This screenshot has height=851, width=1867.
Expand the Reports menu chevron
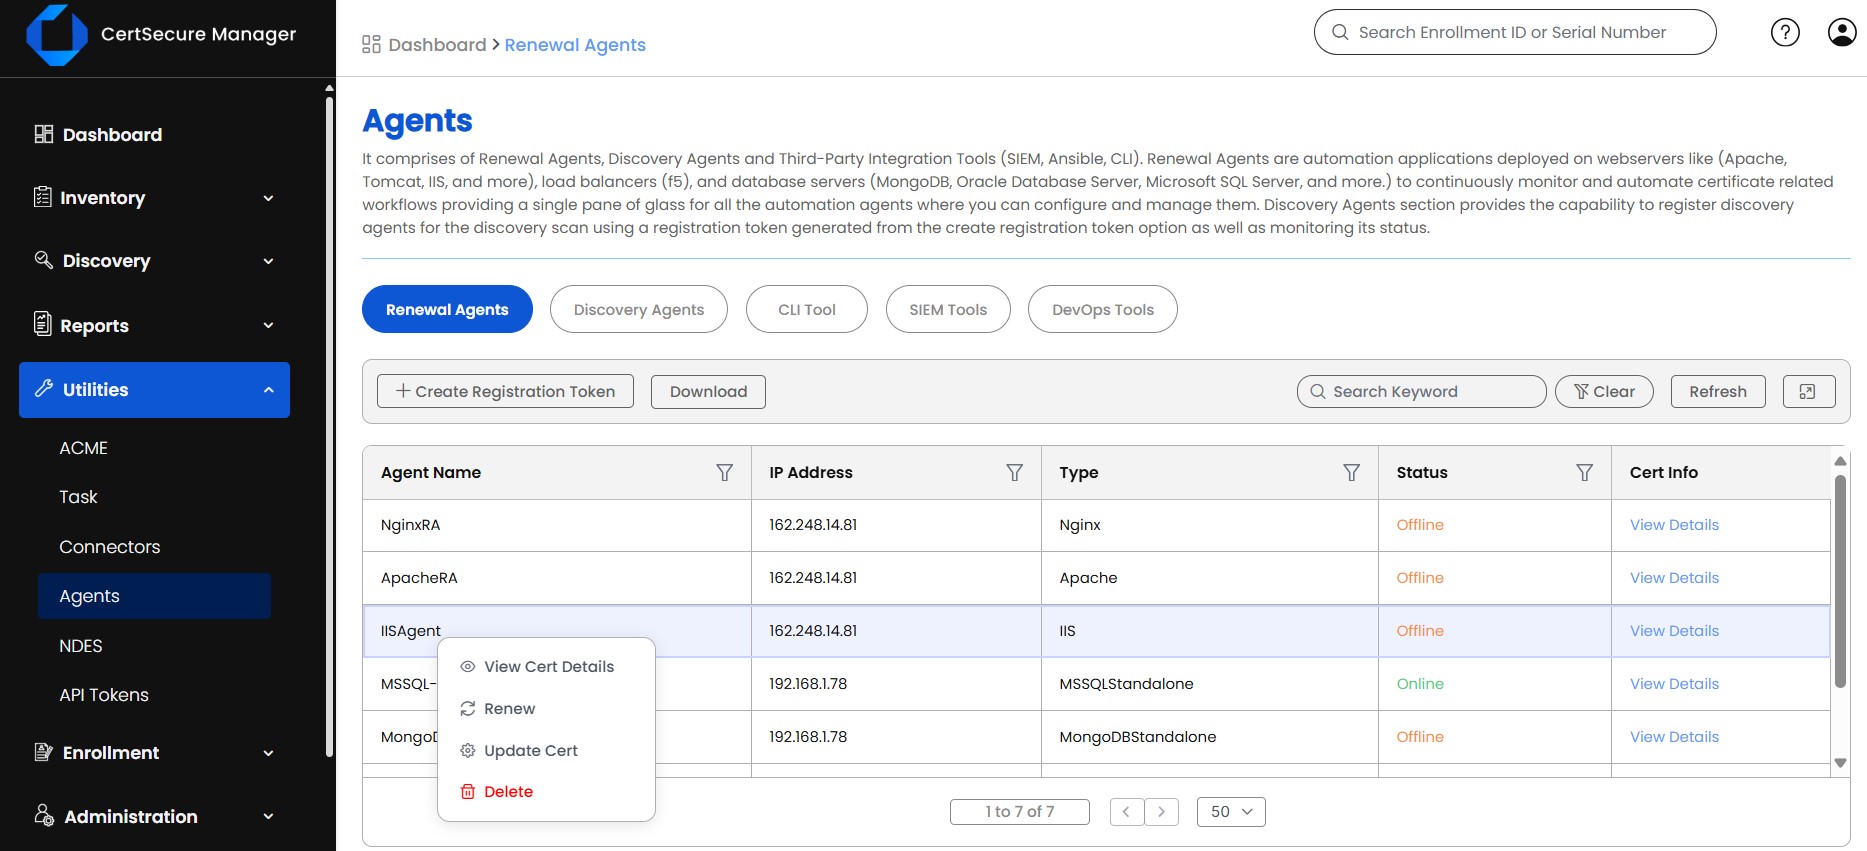click(x=268, y=325)
